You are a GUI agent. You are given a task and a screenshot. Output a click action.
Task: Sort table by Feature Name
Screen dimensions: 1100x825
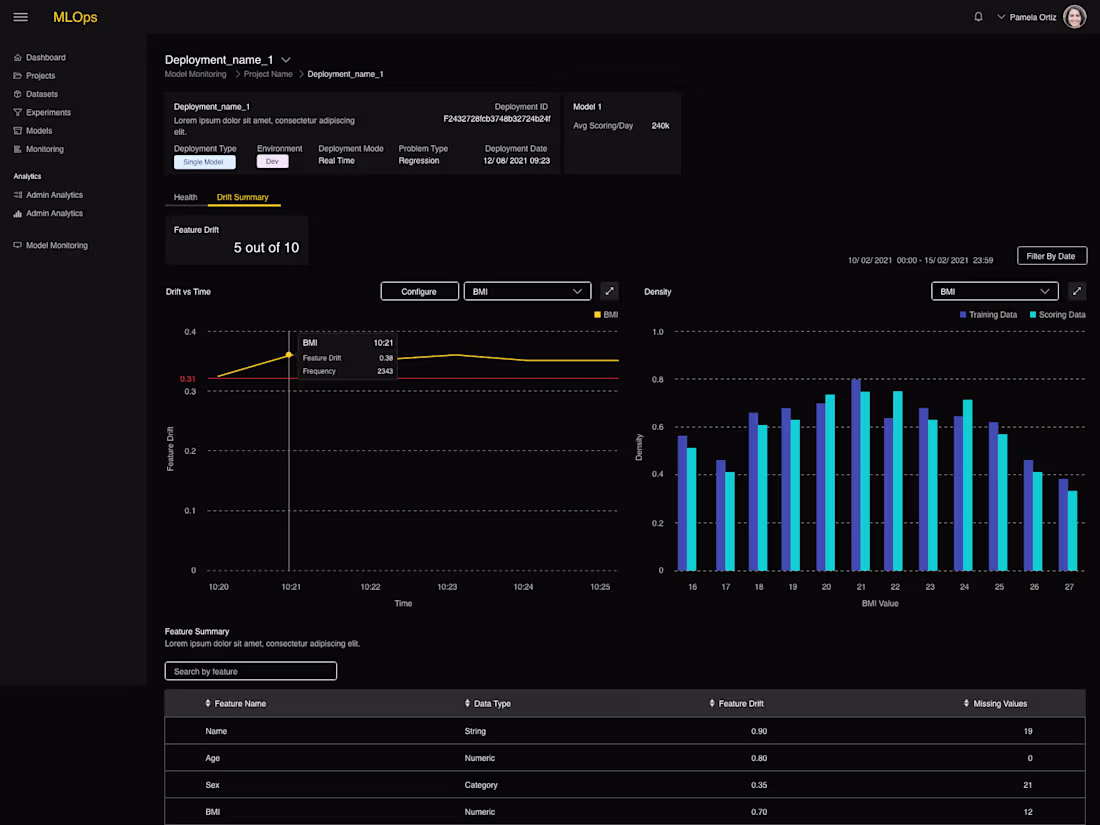[208, 703]
